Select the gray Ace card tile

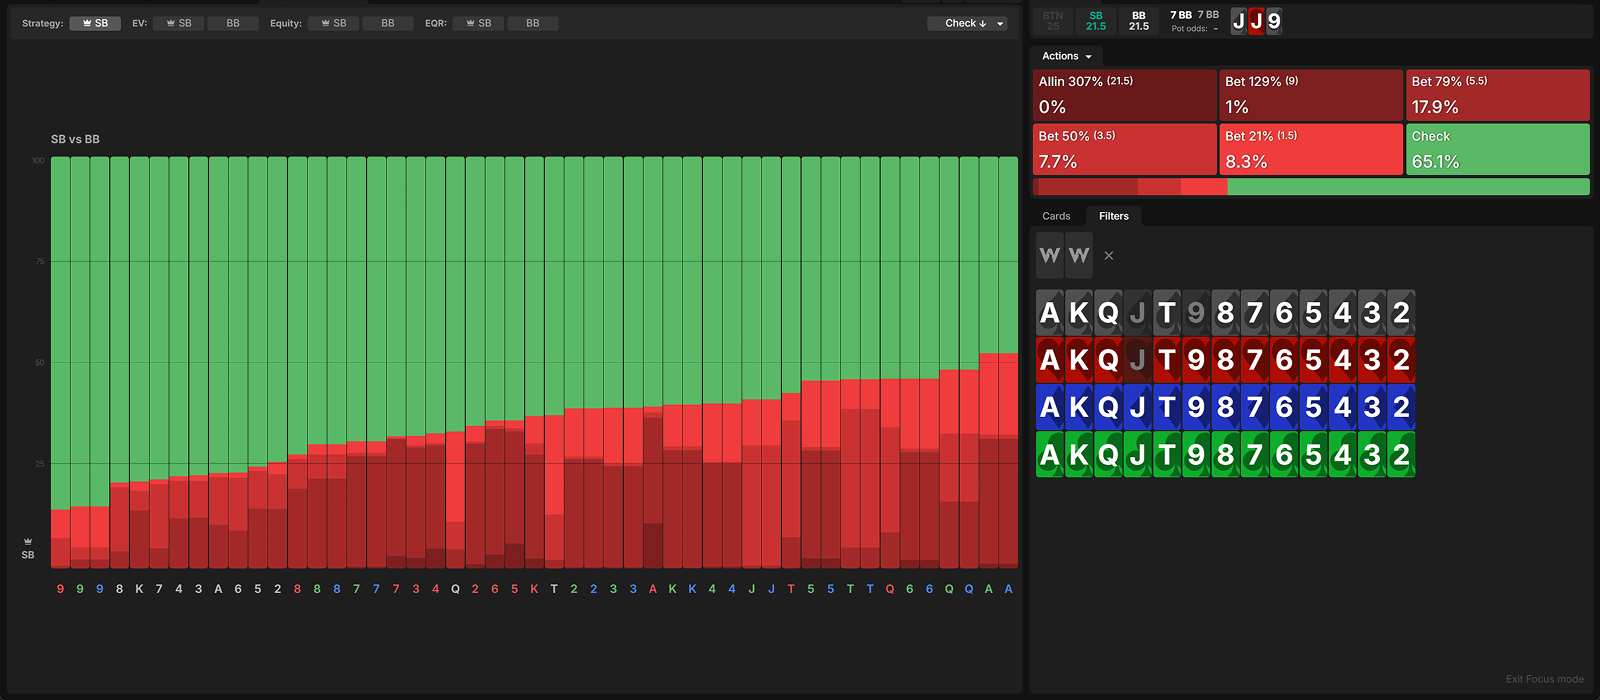1049,313
